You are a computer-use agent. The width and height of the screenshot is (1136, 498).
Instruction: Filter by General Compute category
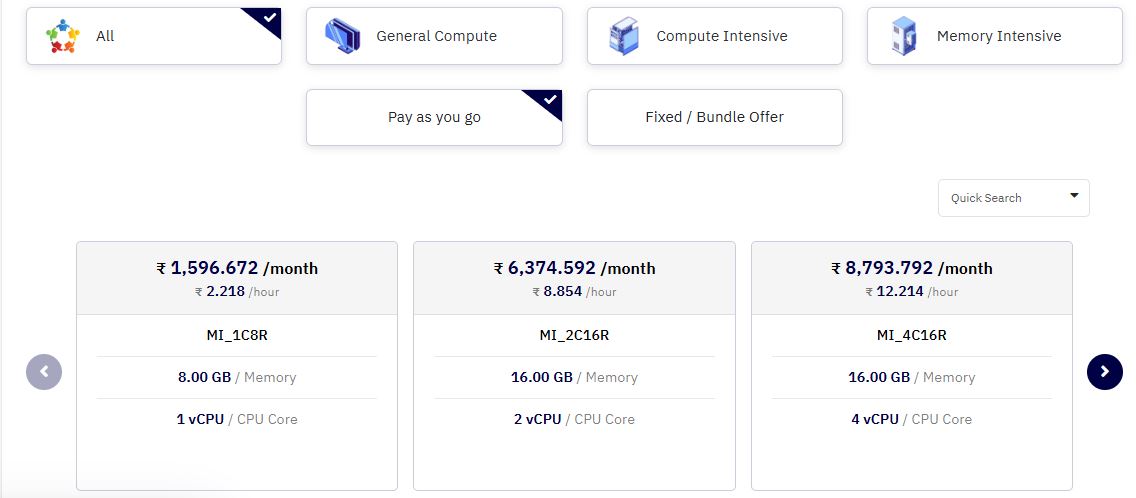(434, 36)
